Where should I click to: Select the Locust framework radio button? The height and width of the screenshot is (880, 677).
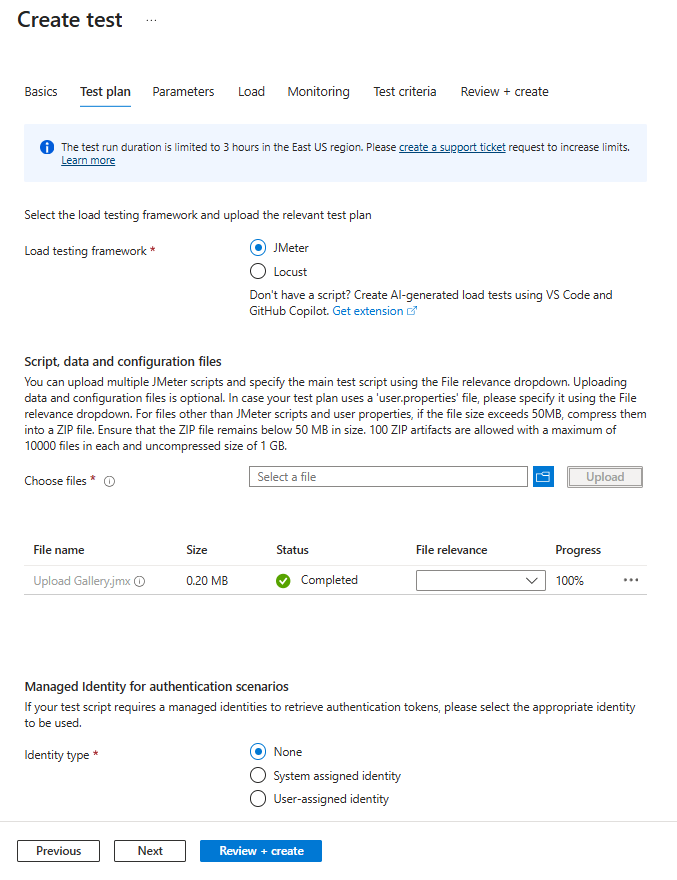pos(258,271)
